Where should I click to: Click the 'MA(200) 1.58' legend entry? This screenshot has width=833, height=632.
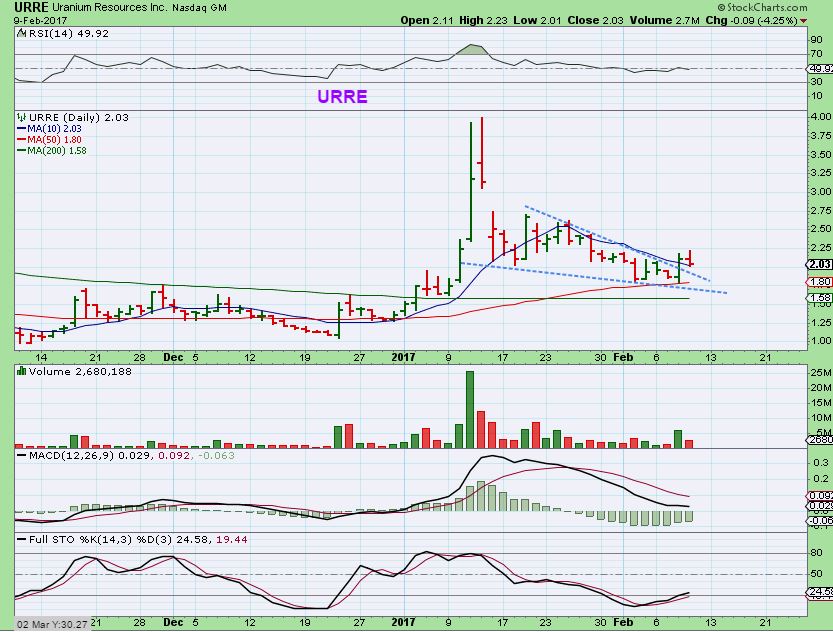pos(52,151)
